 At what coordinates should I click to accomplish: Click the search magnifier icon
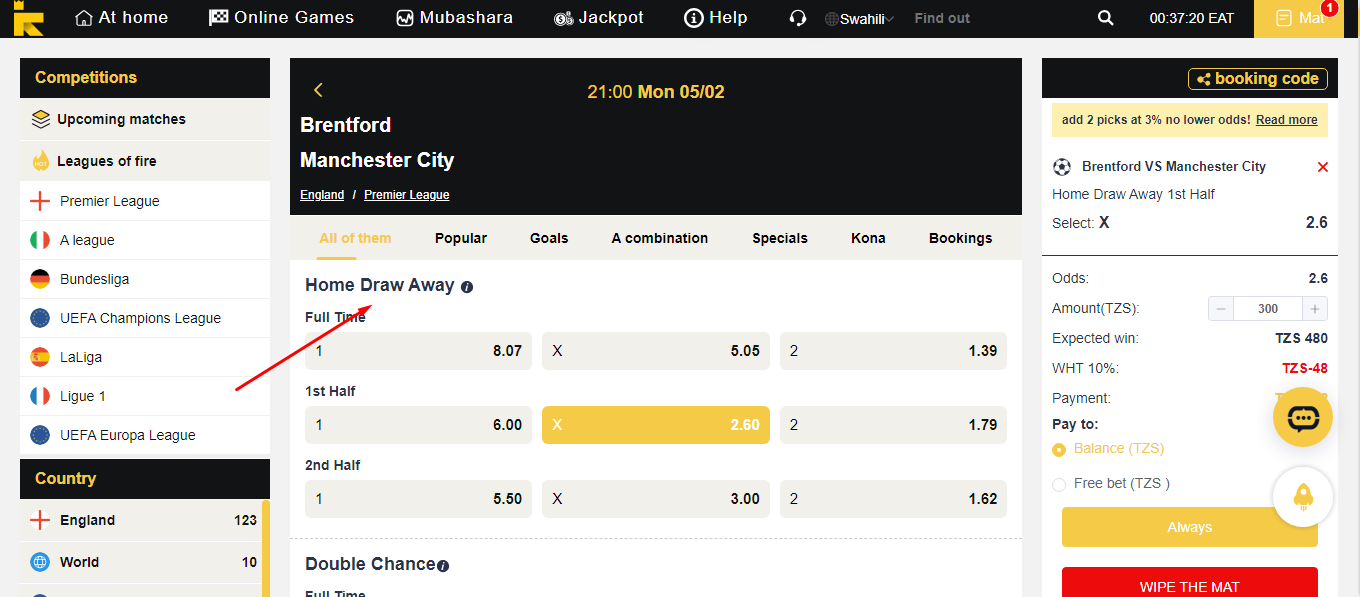coord(1105,18)
